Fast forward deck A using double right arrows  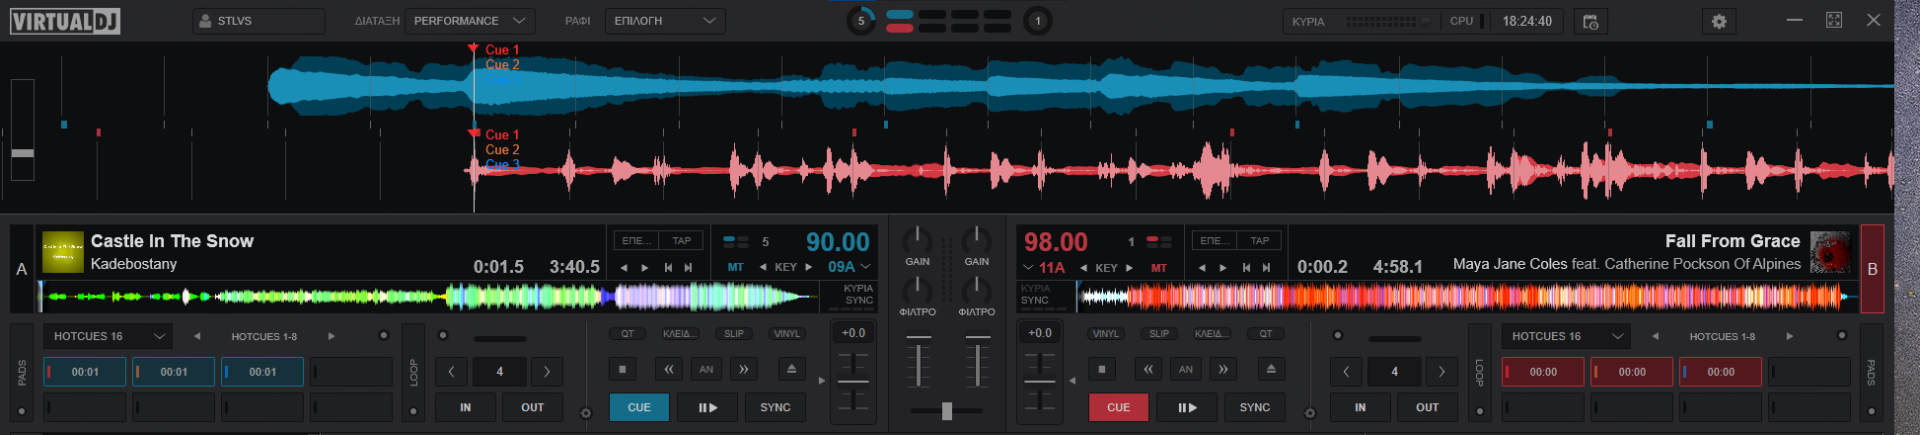743,369
